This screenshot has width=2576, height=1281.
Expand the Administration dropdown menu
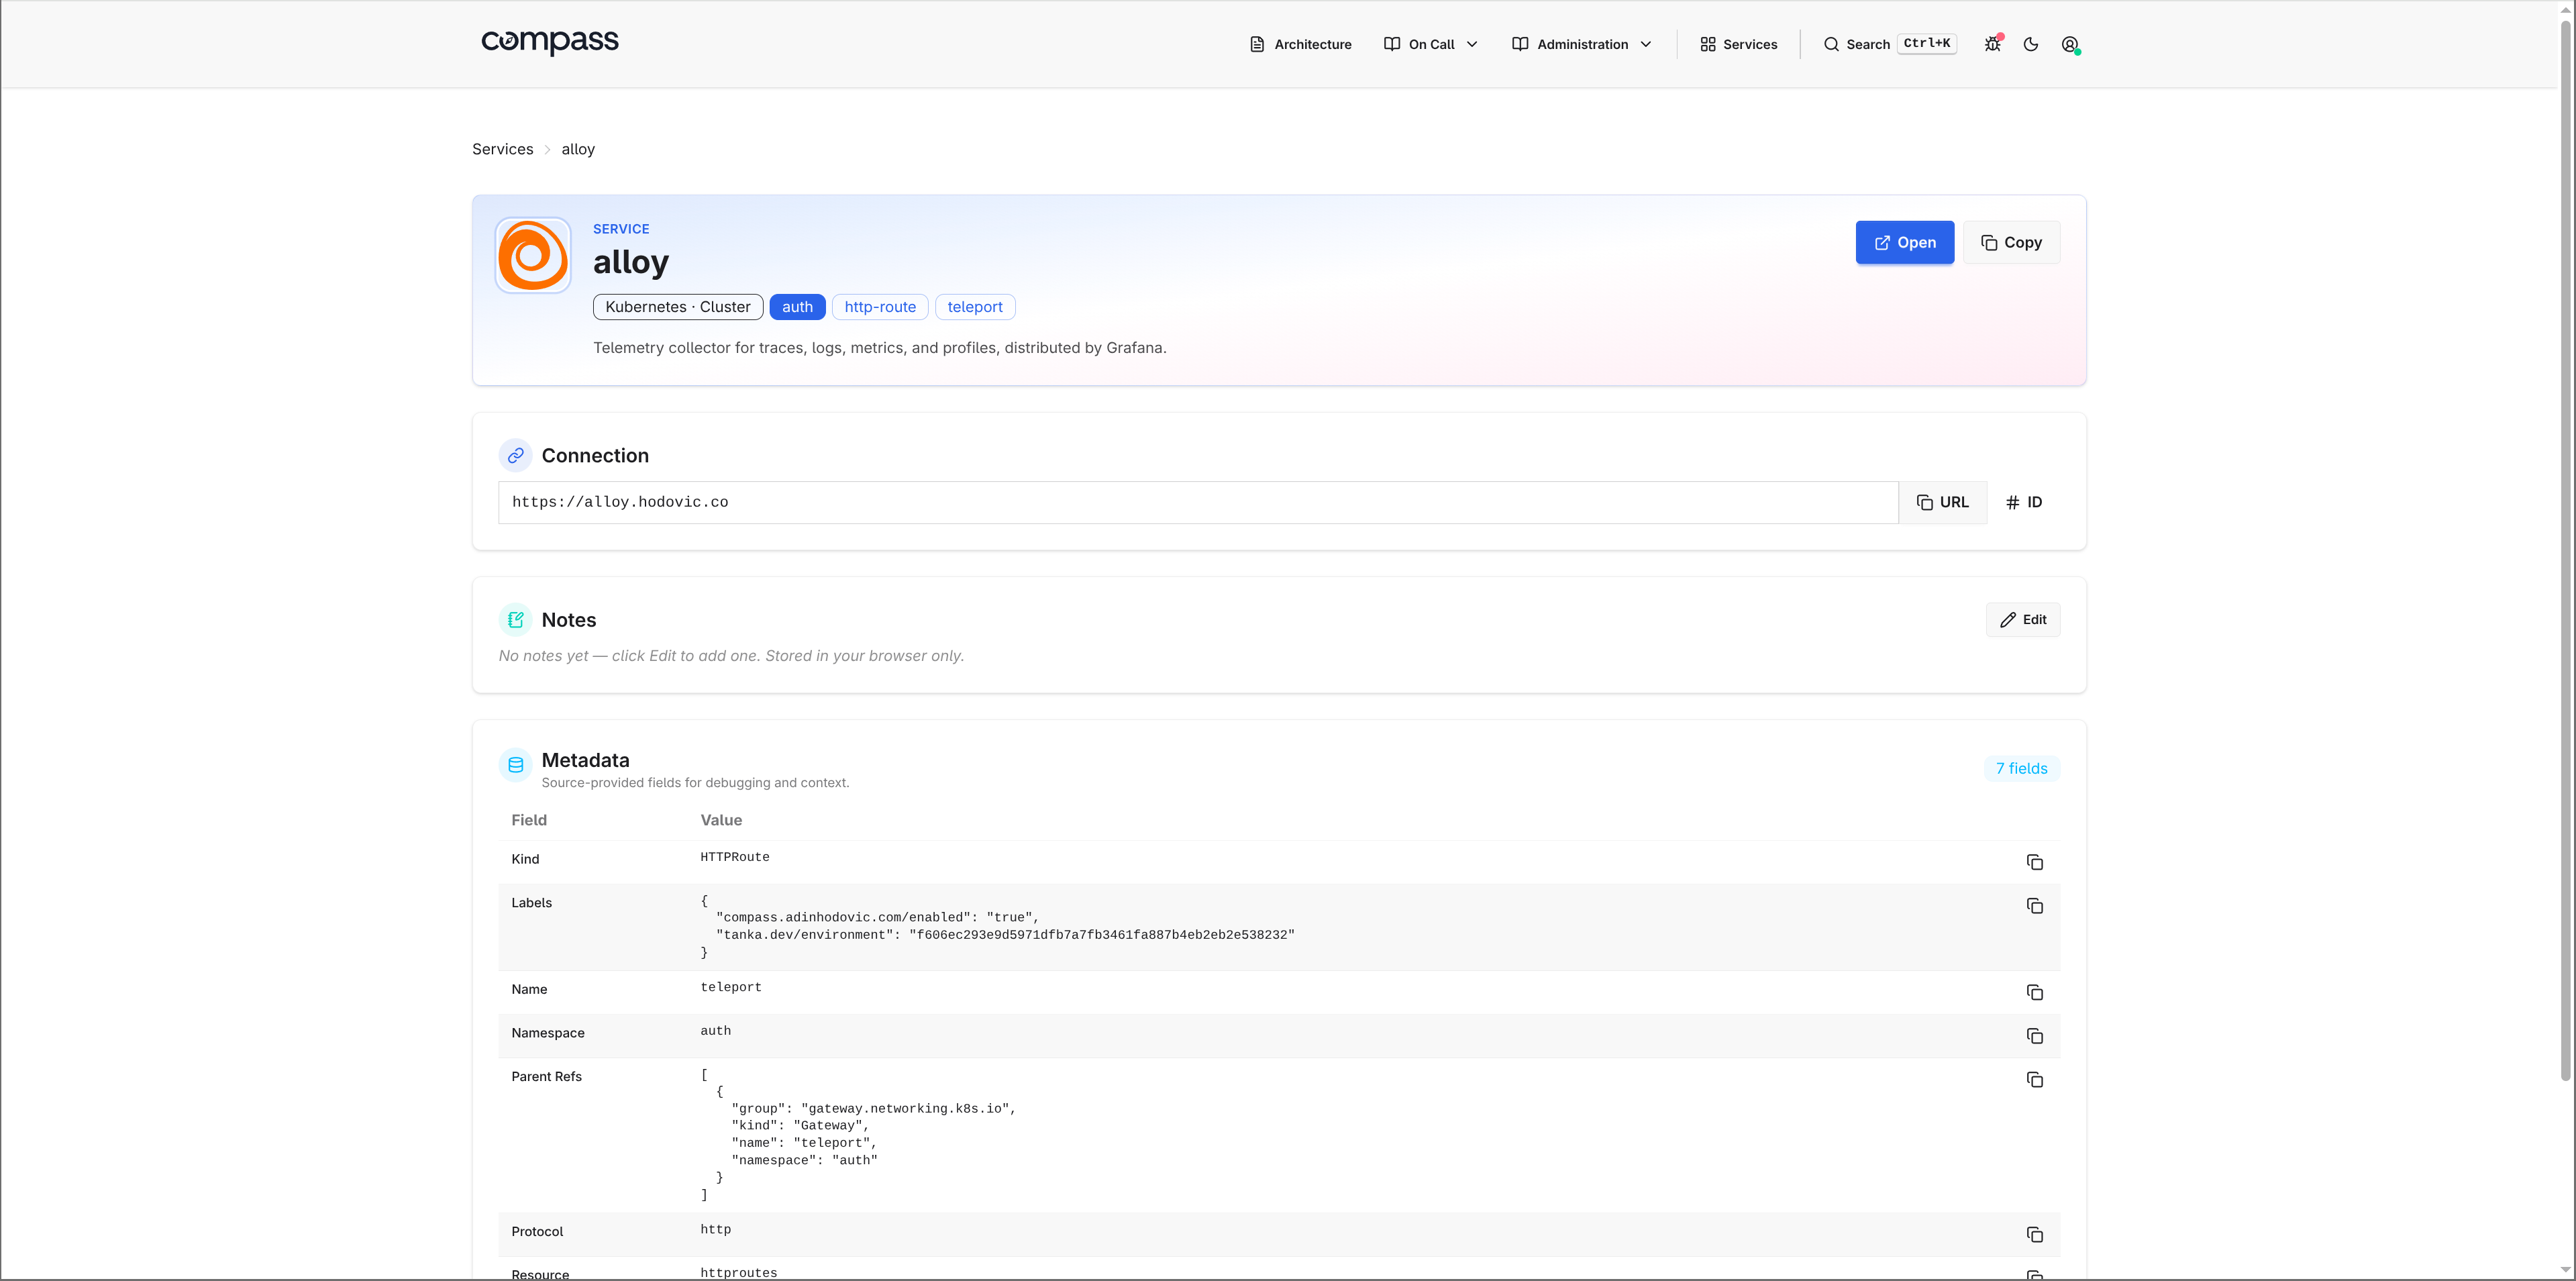pyautogui.click(x=1582, y=44)
